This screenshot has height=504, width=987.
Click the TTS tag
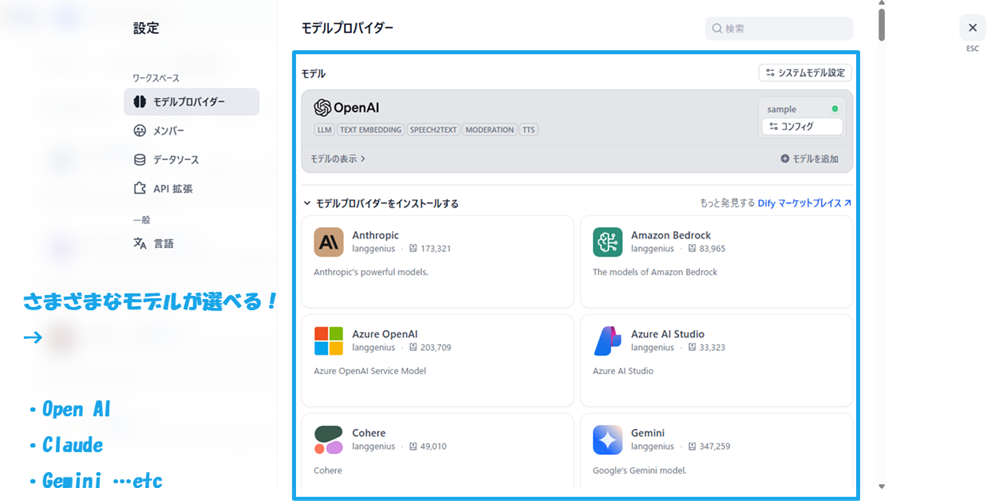click(x=529, y=130)
